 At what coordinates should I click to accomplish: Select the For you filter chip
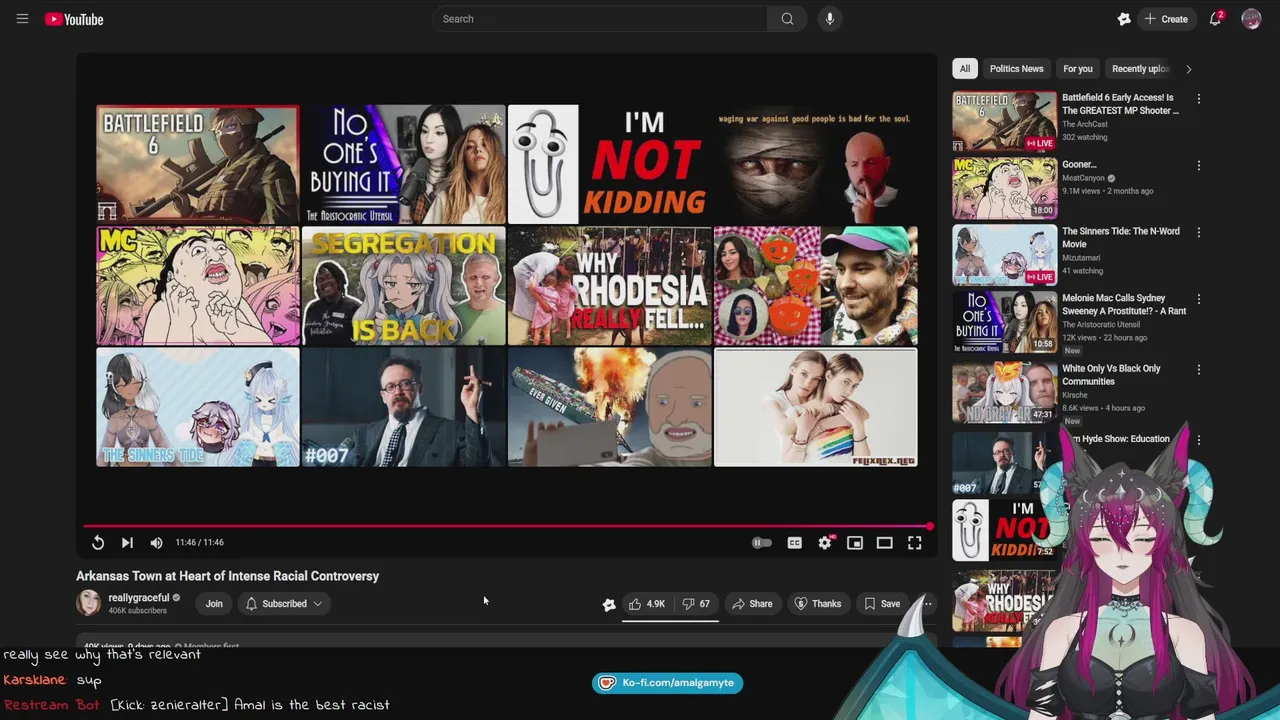(1077, 69)
